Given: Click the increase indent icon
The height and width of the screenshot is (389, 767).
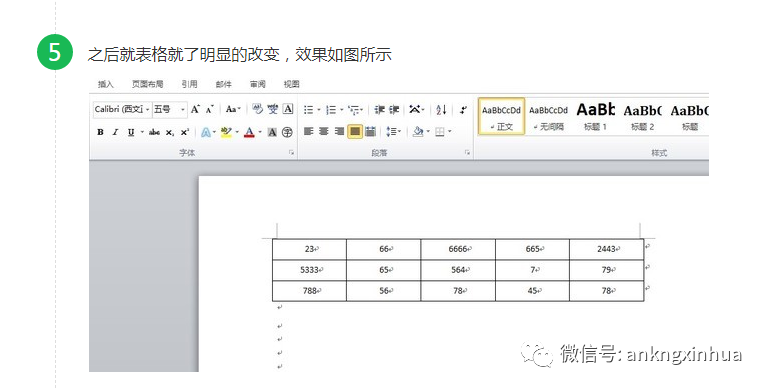Looking at the screenshot, I should (394, 110).
